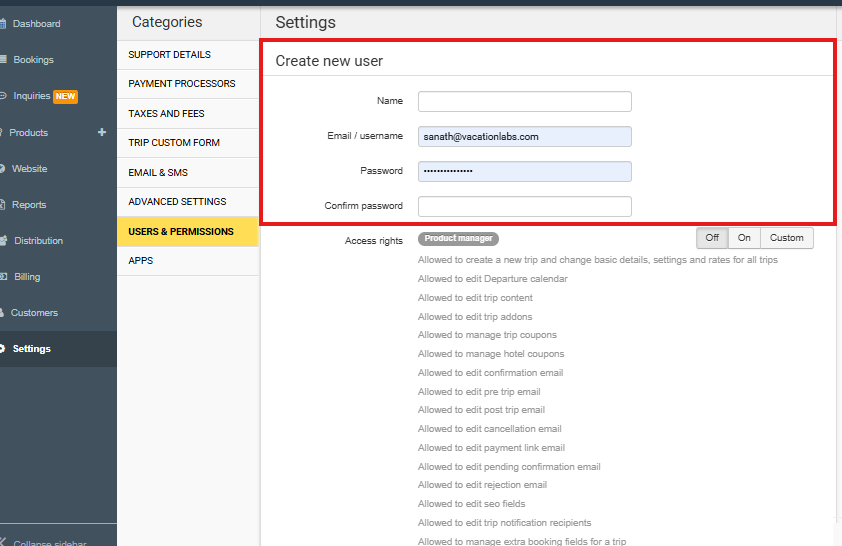
Task: Click the Confirm password field
Action: coord(524,206)
